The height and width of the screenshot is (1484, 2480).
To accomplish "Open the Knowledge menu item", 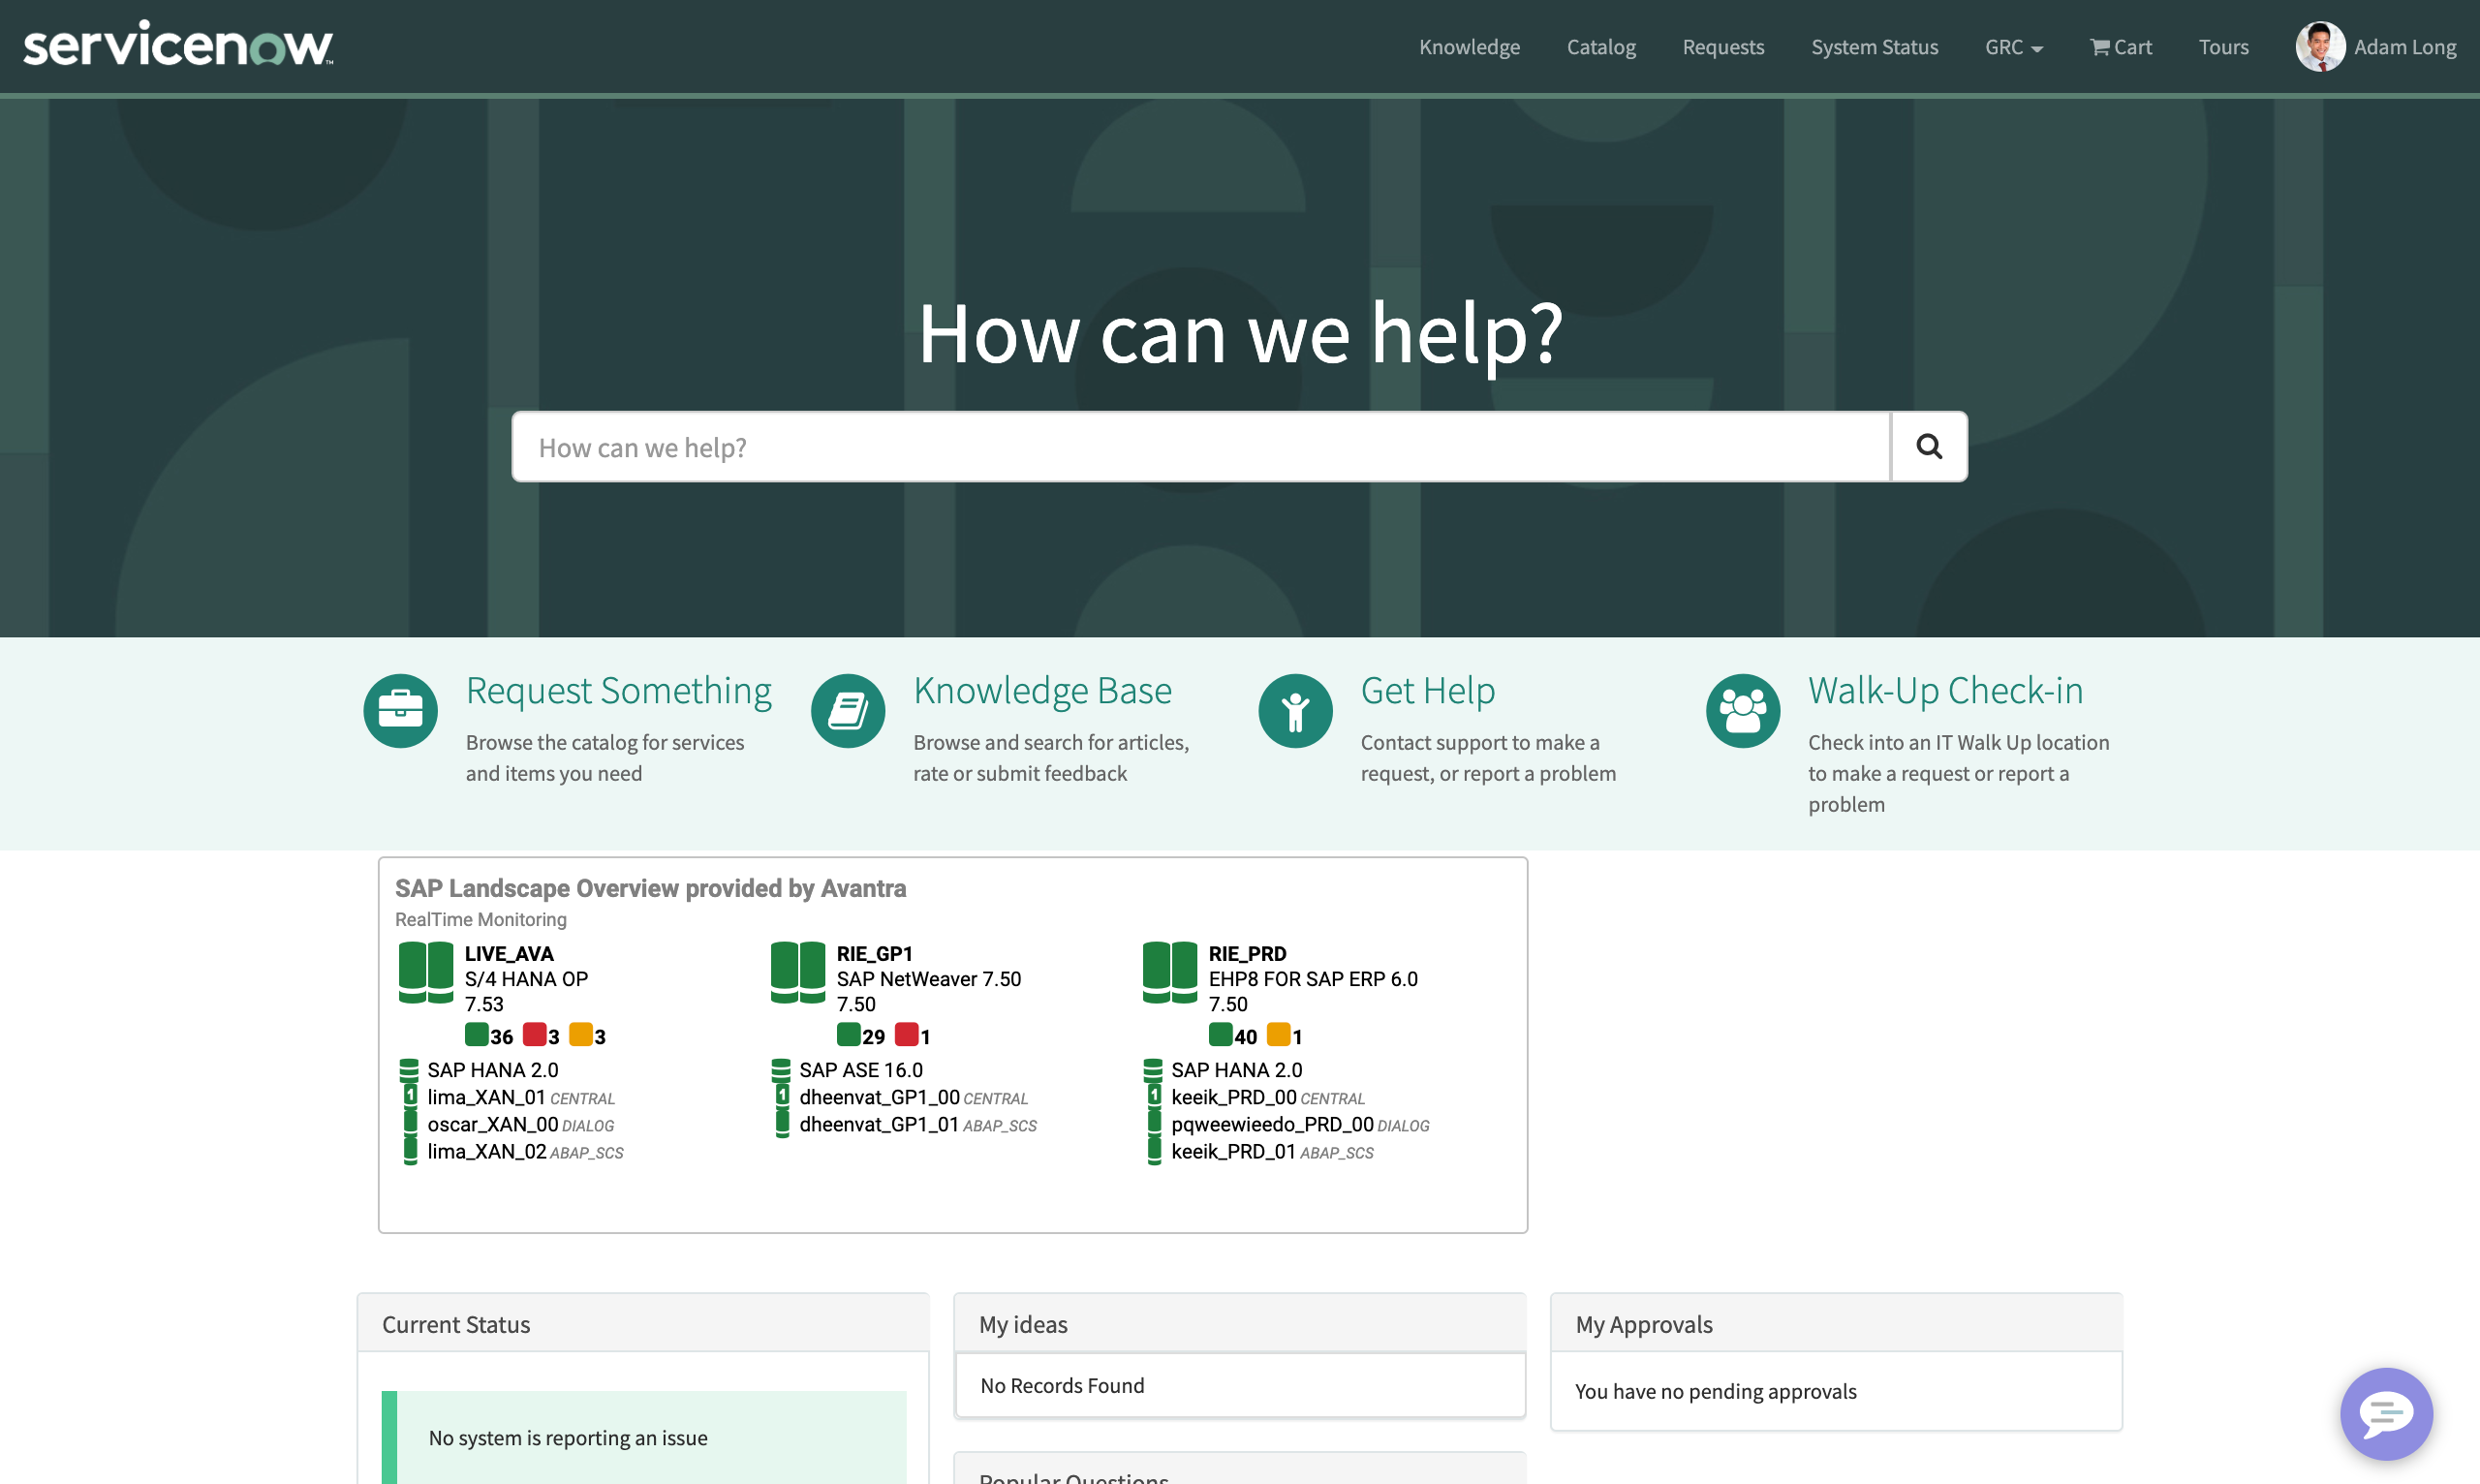I will pyautogui.click(x=1468, y=47).
